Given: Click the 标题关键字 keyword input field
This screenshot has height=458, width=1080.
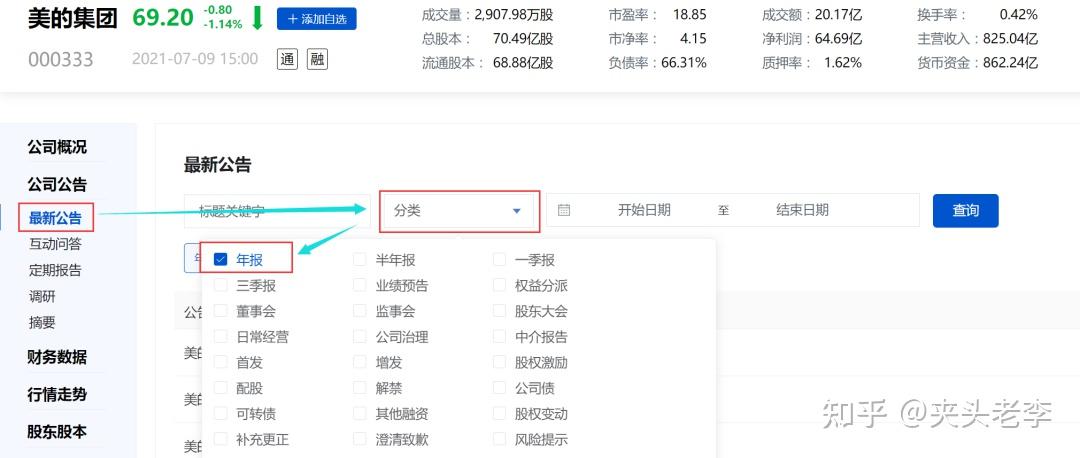Looking at the screenshot, I should 278,211.
